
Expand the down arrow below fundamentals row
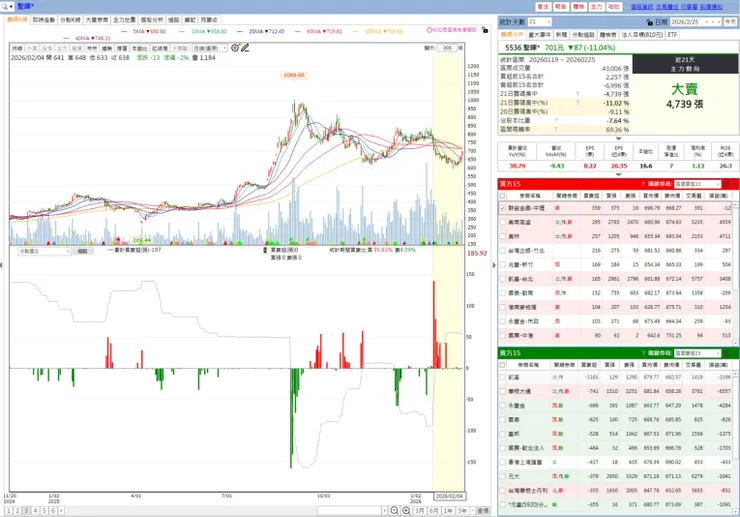tap(618, 174)
